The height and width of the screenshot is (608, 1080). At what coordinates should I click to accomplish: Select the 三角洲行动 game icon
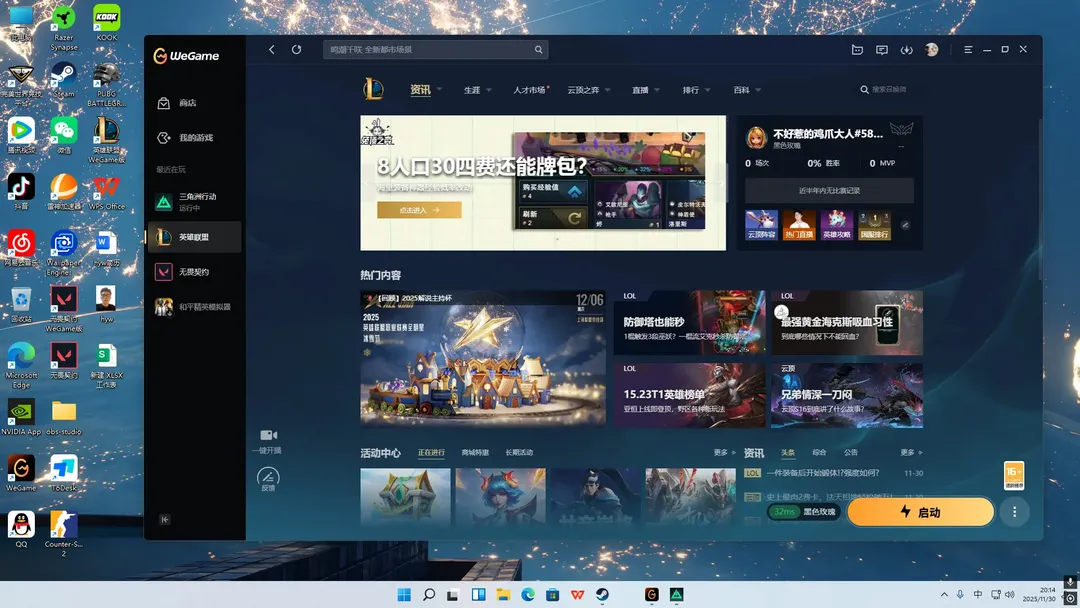pos(164,202)
